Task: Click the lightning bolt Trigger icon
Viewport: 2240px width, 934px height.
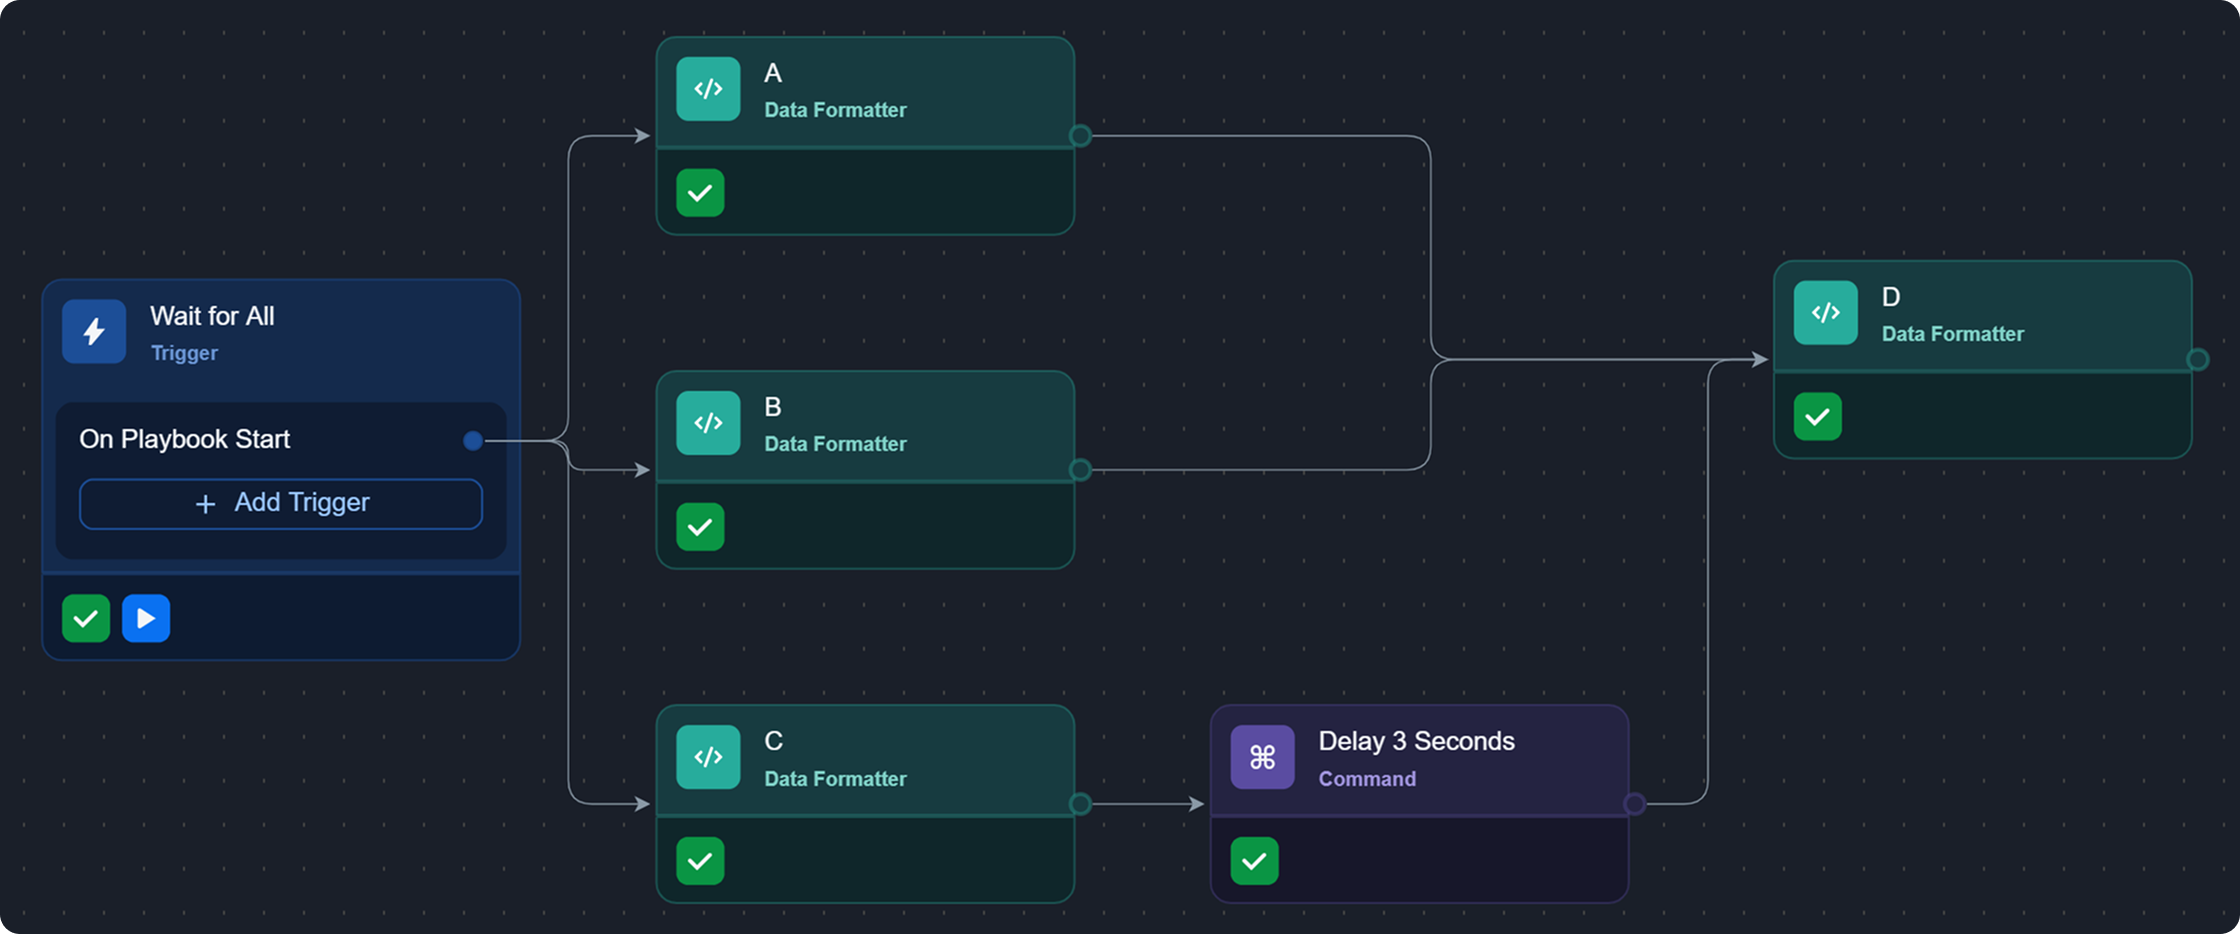Action: click(x=94, y=331)
